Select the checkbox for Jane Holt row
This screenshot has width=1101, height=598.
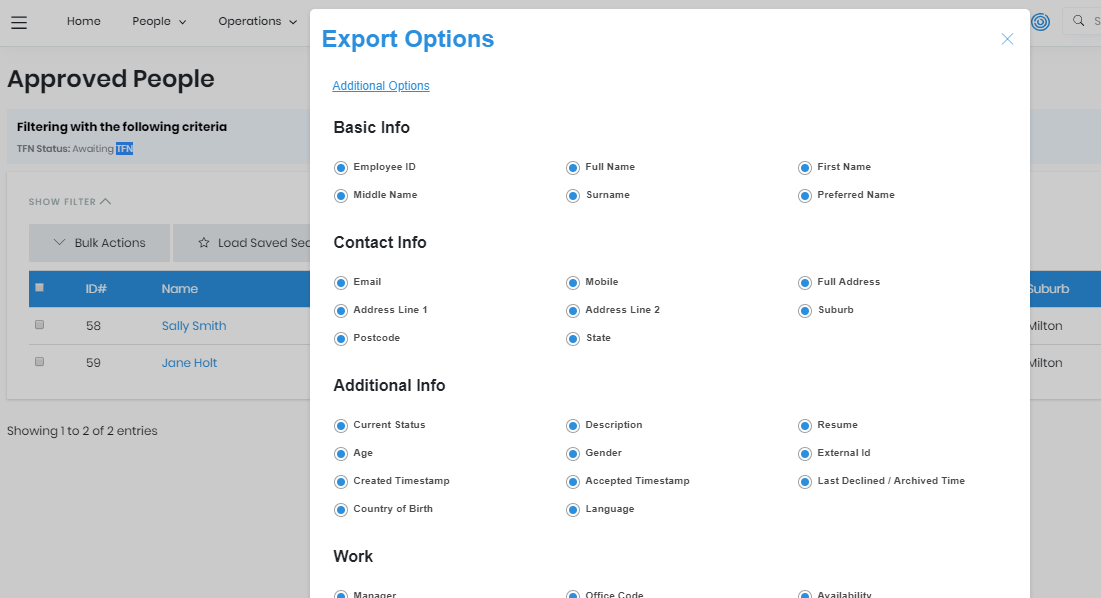(40, 362)
